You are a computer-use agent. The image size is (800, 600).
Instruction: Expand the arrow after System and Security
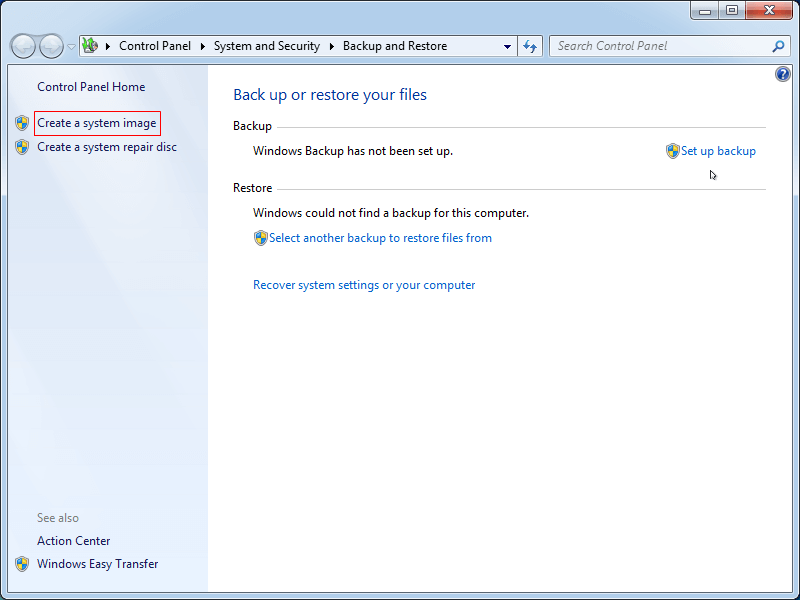pos(332,46)
